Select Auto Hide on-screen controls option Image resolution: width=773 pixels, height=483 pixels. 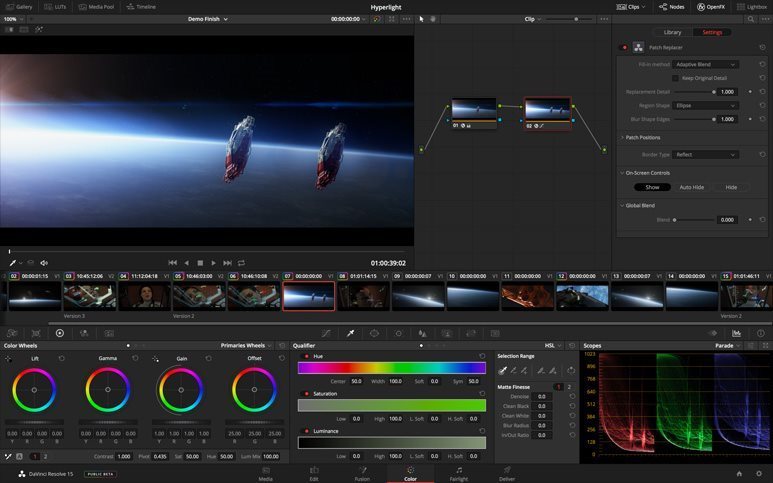point(692,187)
